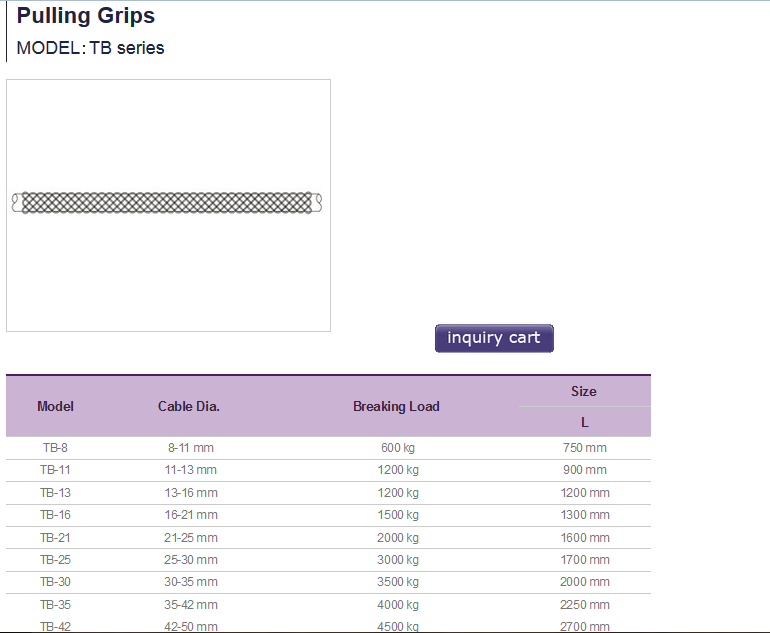Select the TB-8 model cell
The image size is (770, 633).
[x=55, y=448]
